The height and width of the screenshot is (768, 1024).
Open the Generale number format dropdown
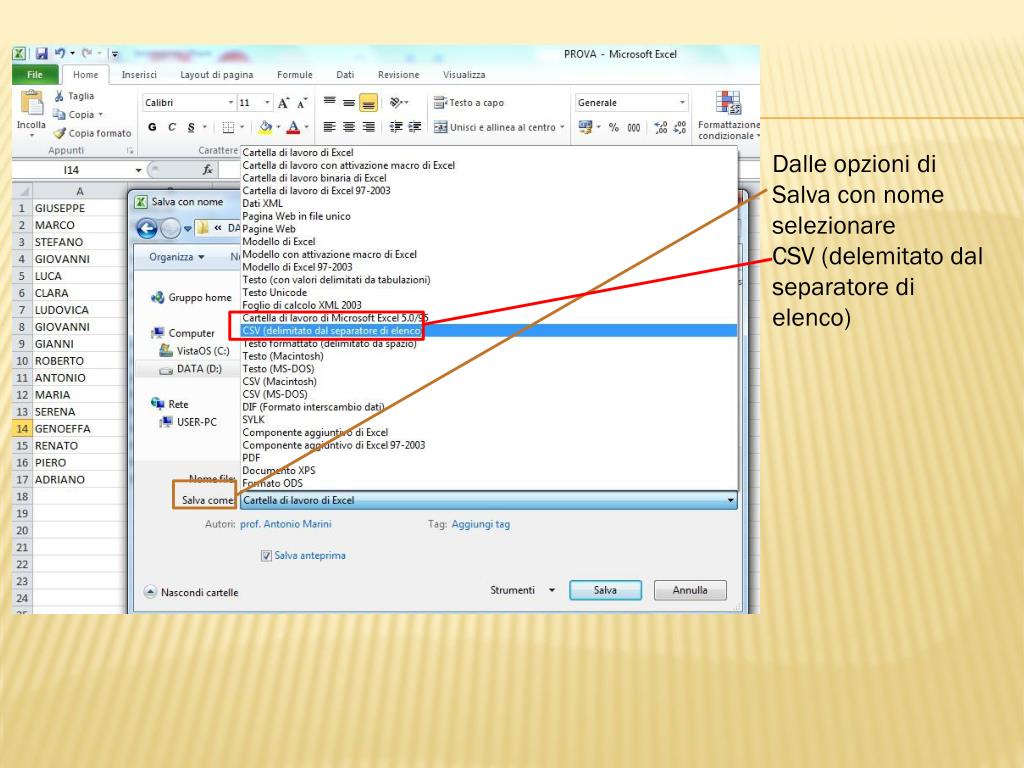click(682, 103)
